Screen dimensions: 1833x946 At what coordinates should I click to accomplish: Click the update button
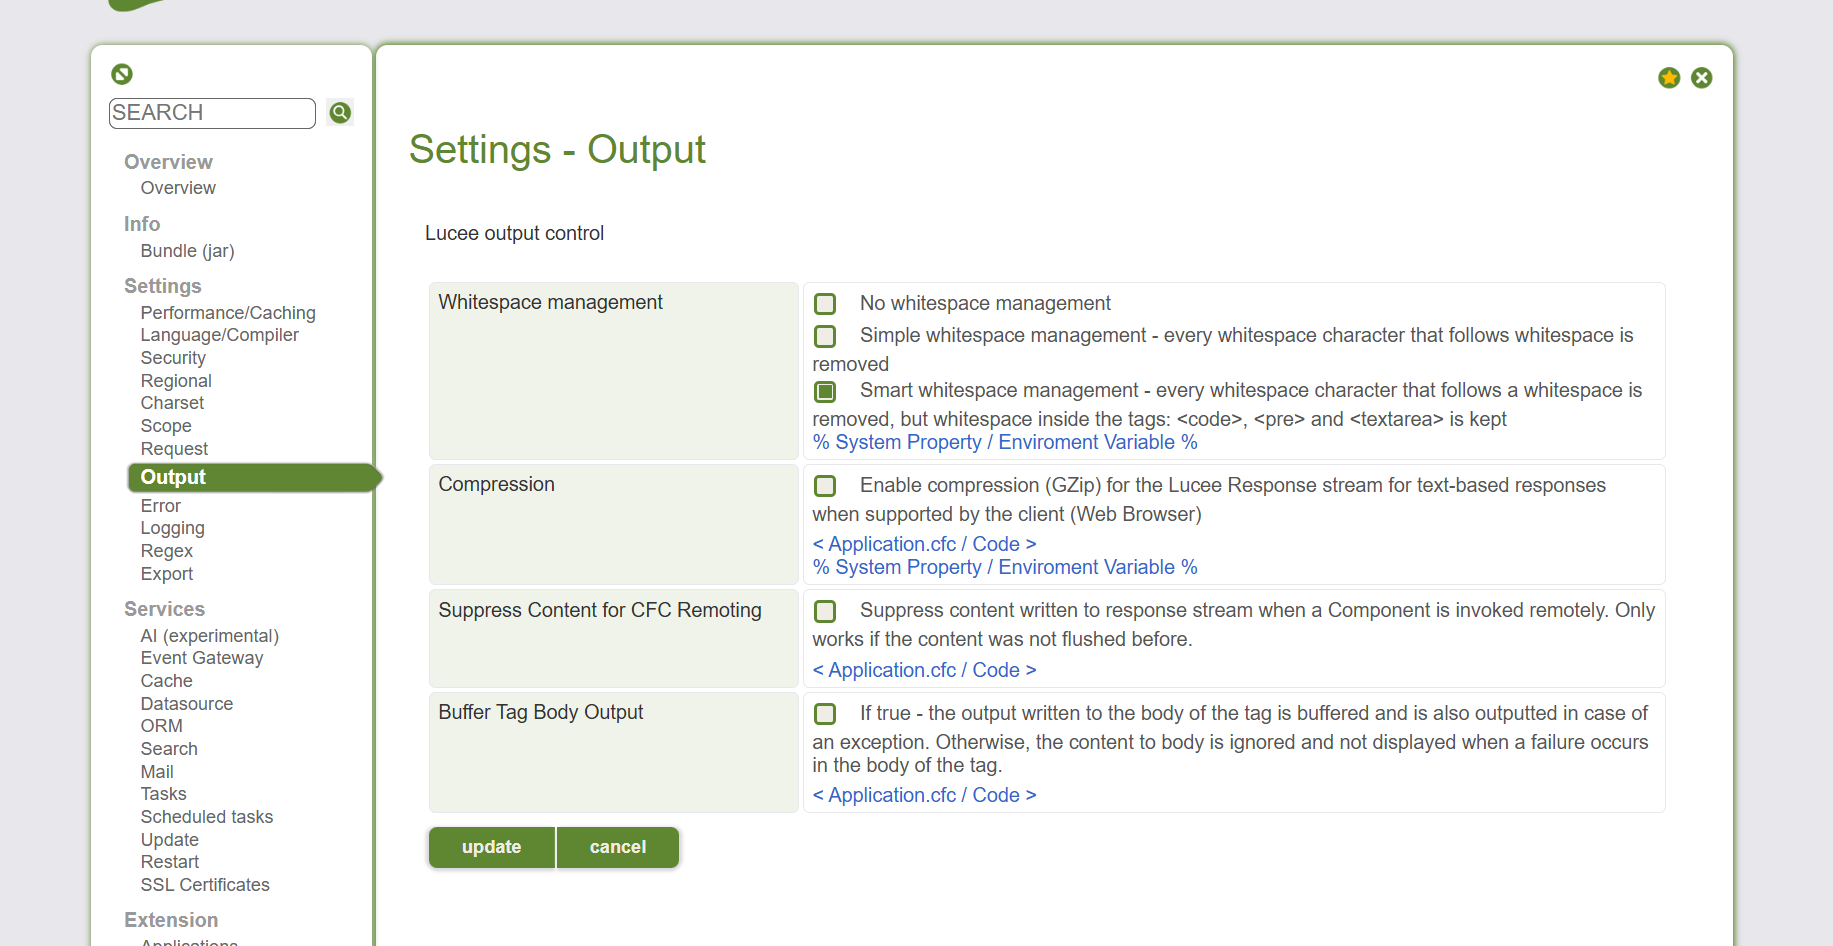coord(492,847)
